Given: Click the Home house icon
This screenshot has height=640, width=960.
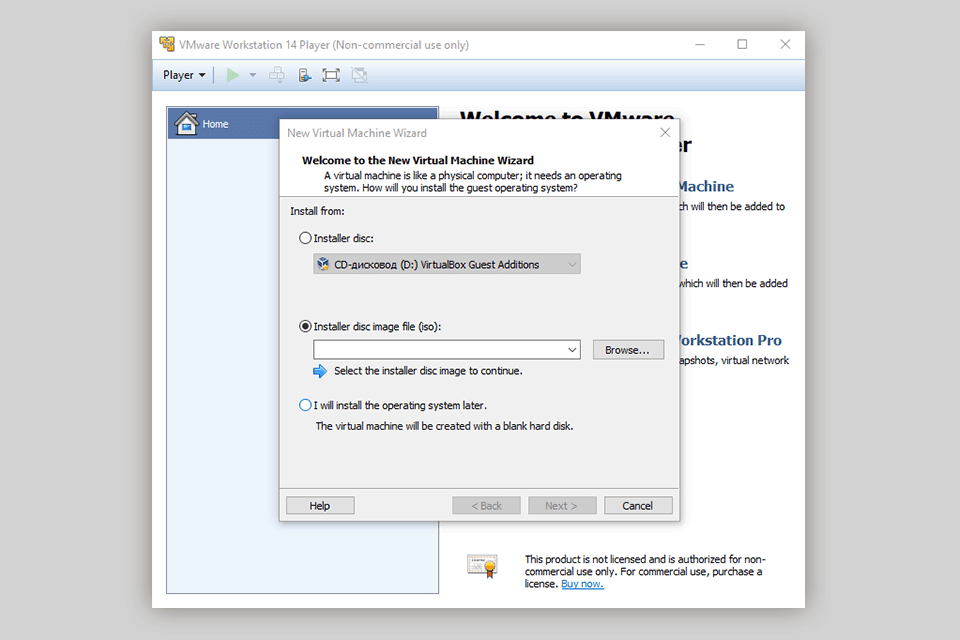Looking at the screenshot, I should point(186,122).
